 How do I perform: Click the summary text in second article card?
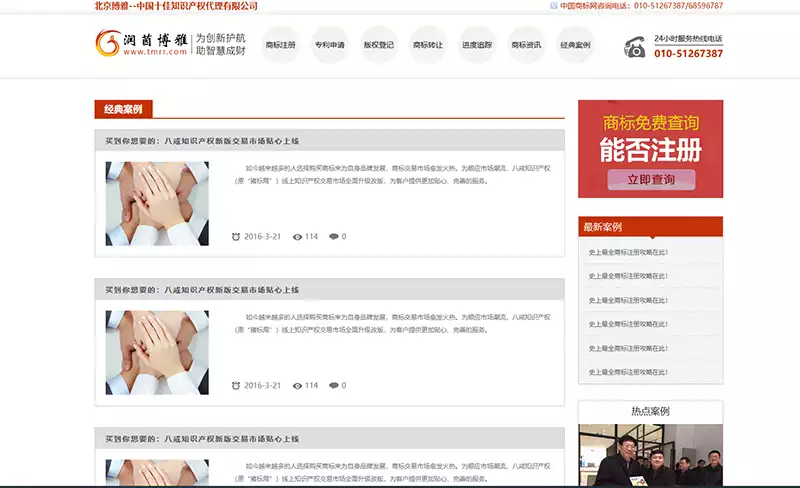click(x=392, y=323)
